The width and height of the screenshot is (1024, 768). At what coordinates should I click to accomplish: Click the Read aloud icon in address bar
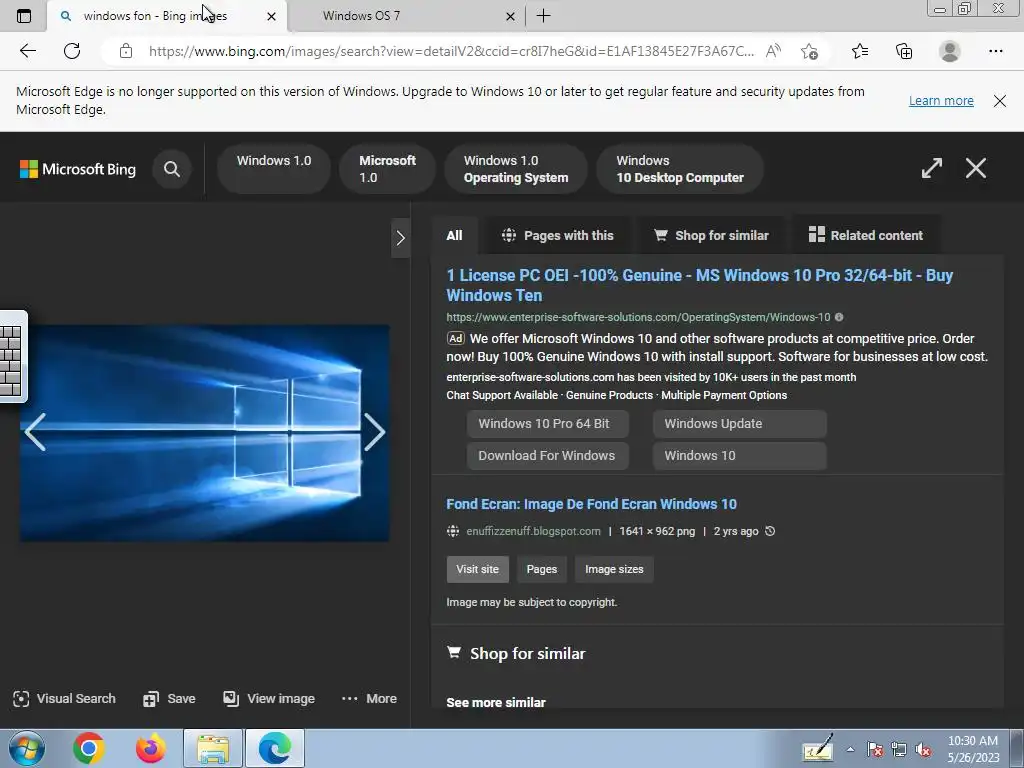pyautogui.click(x=773, y=51)
